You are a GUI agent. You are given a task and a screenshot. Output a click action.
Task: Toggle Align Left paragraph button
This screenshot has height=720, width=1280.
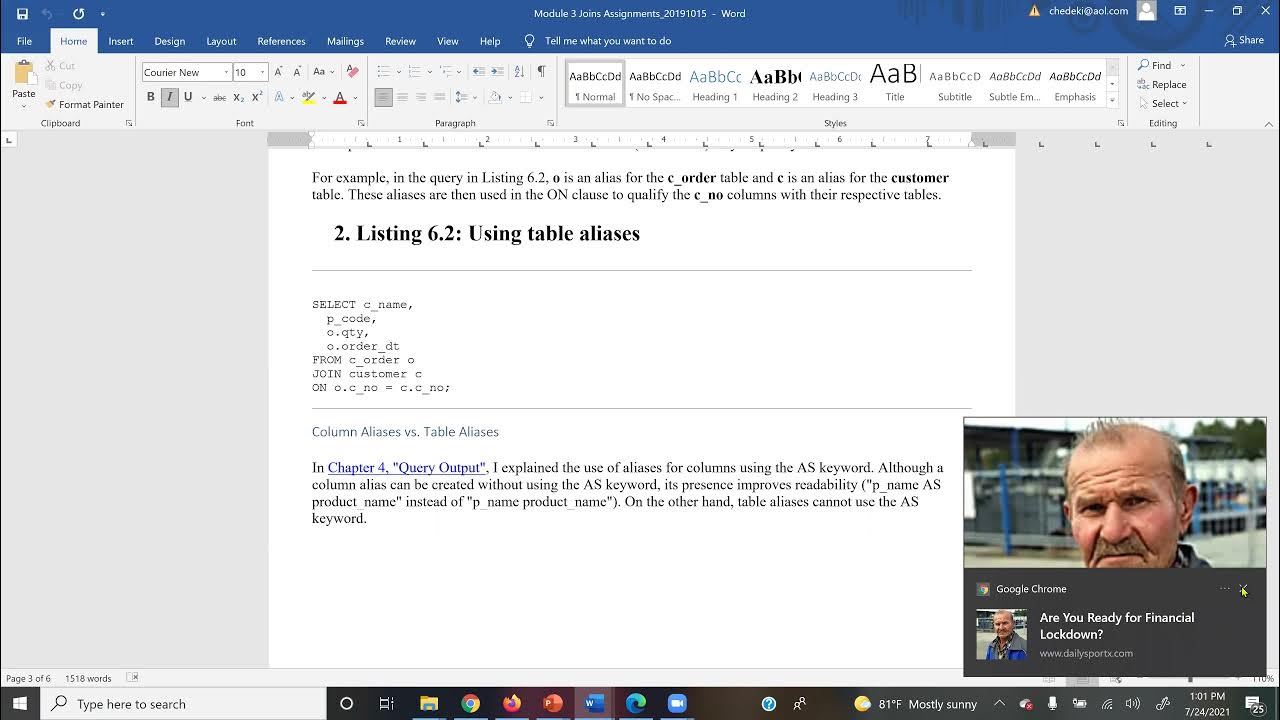[x=383, y=97]
